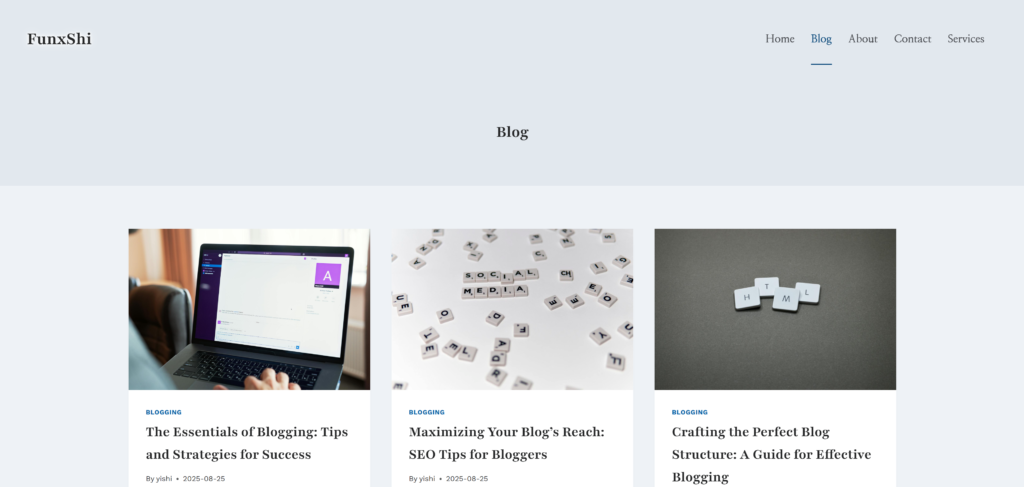Click the Blog page heading

(512, 132)
